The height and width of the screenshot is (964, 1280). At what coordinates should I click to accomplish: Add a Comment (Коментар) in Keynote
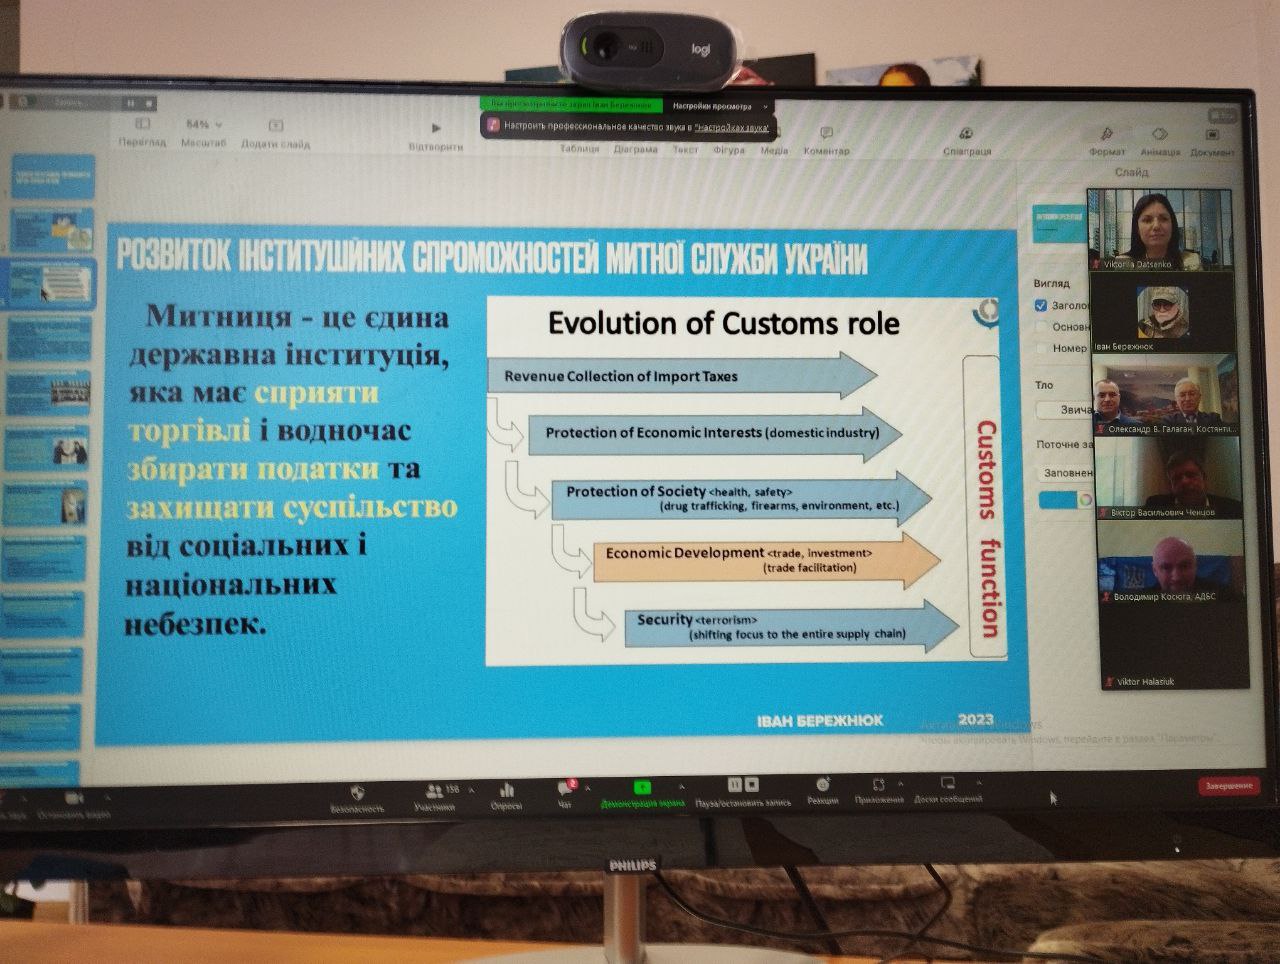[x=827, y=134]
